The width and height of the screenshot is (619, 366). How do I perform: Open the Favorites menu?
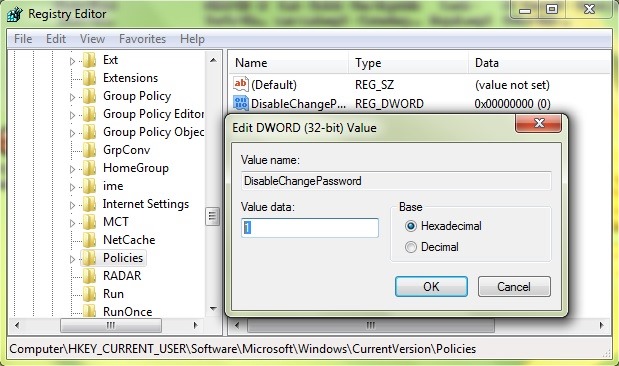click(x=142, y=39)
